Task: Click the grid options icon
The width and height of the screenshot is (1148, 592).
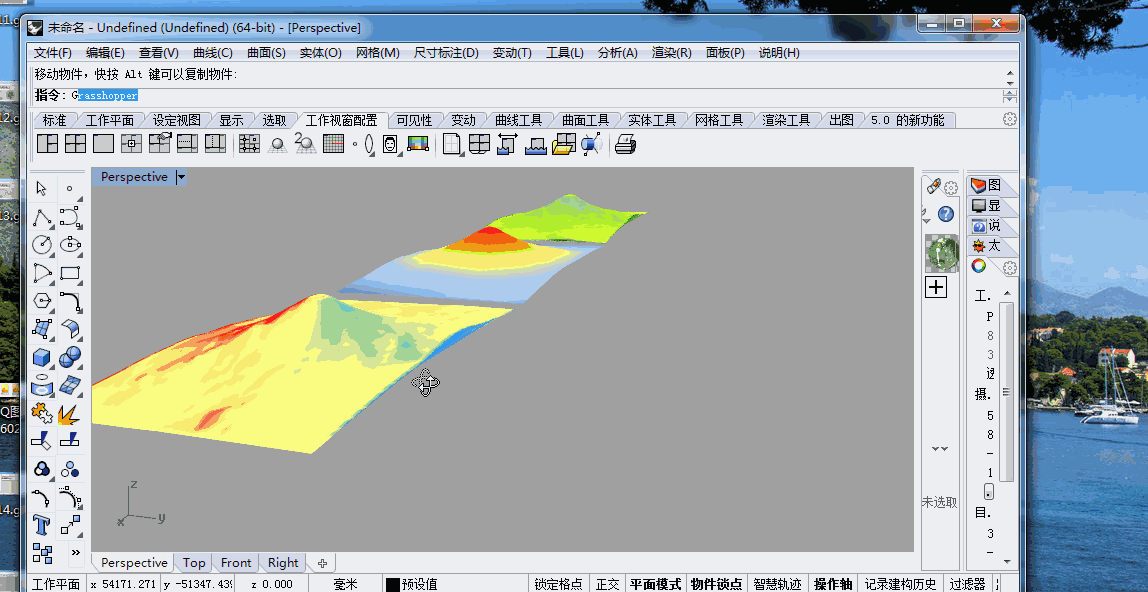Action: 333,144
